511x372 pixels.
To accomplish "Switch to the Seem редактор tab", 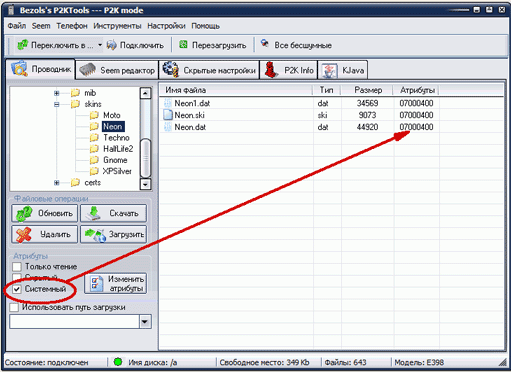I will [x=117, y=70].
